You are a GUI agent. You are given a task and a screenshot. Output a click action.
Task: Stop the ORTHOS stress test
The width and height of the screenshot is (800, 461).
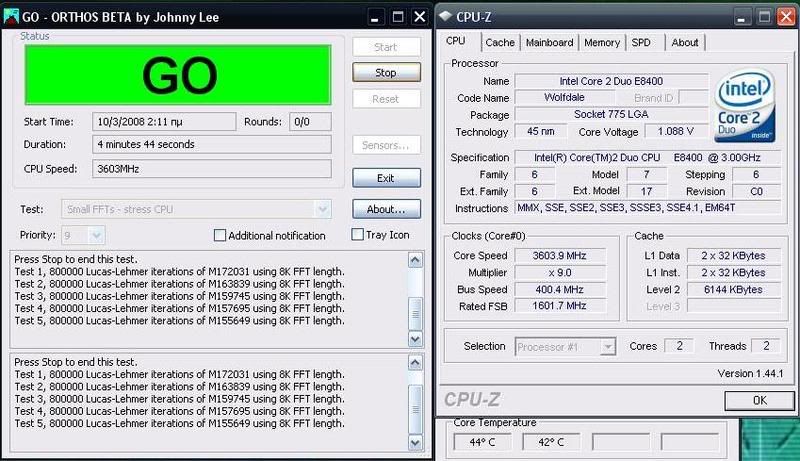(x=386, y=72)
